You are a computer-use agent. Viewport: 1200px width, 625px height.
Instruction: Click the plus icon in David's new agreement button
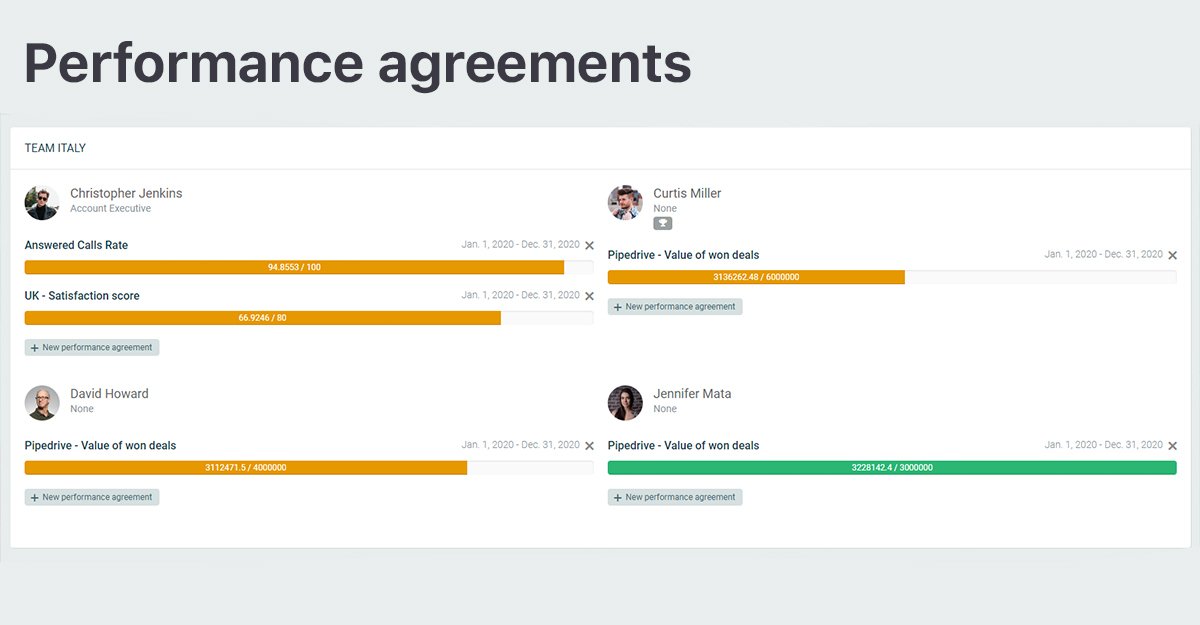(x=34, y=496)
